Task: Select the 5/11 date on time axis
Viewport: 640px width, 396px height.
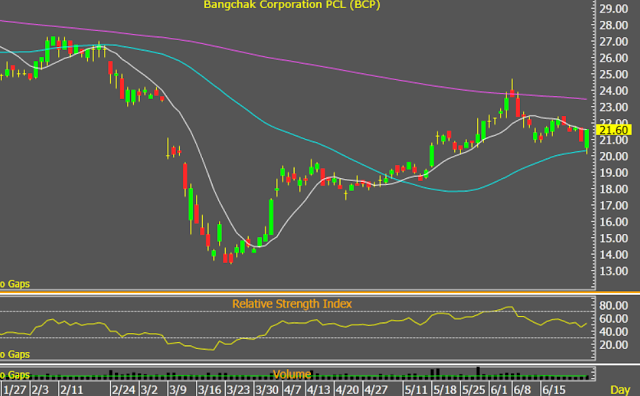Action: [x=416, y=390]
